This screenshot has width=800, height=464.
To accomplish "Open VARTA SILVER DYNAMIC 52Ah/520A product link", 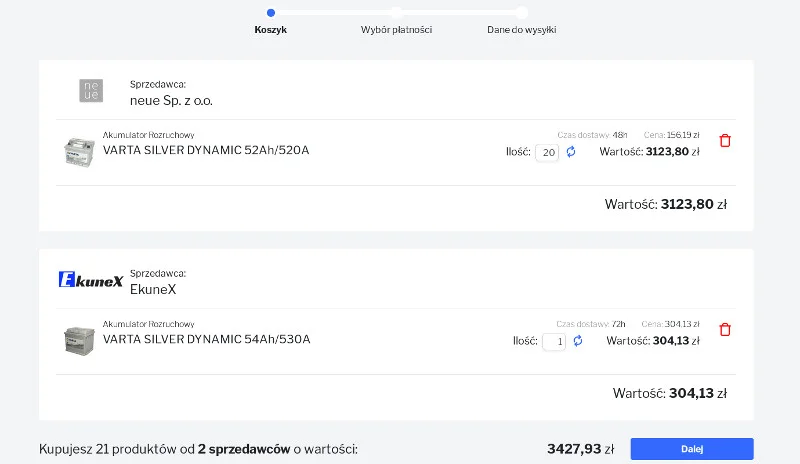I will [x=206, y=150].
